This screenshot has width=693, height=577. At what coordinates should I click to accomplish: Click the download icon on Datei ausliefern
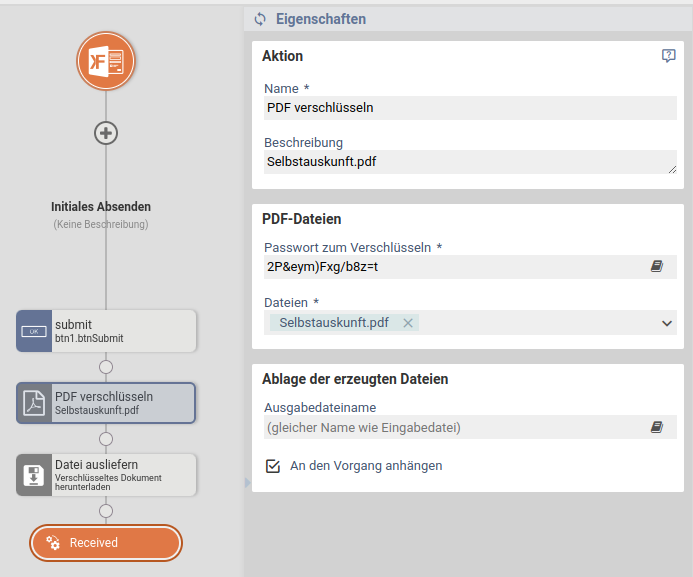(34, 475)
